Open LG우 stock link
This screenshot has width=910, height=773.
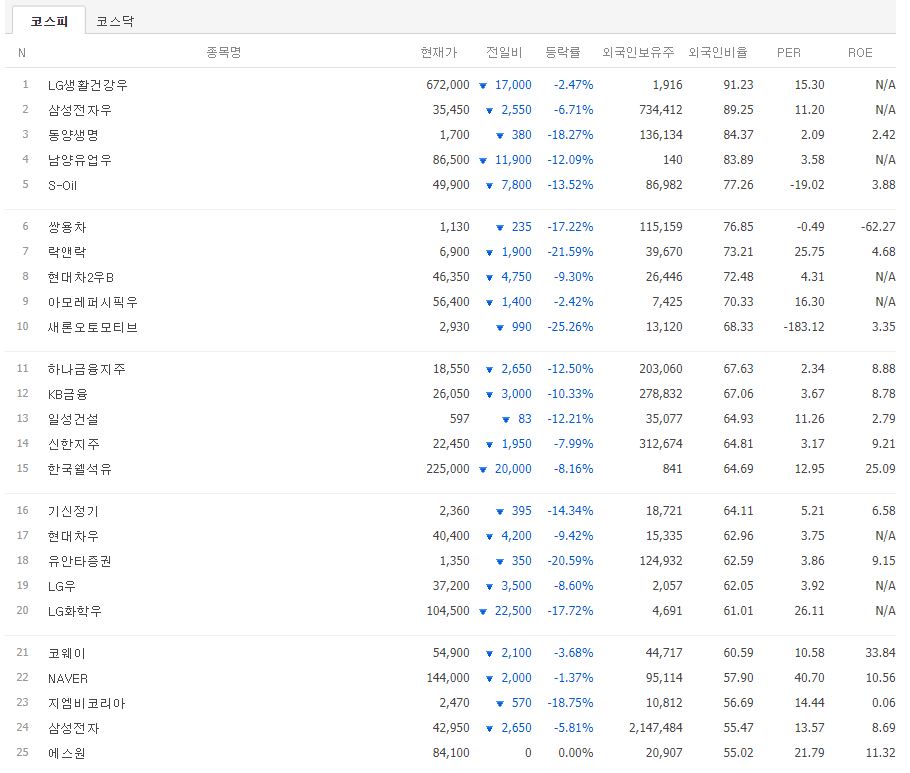point(62,586)
